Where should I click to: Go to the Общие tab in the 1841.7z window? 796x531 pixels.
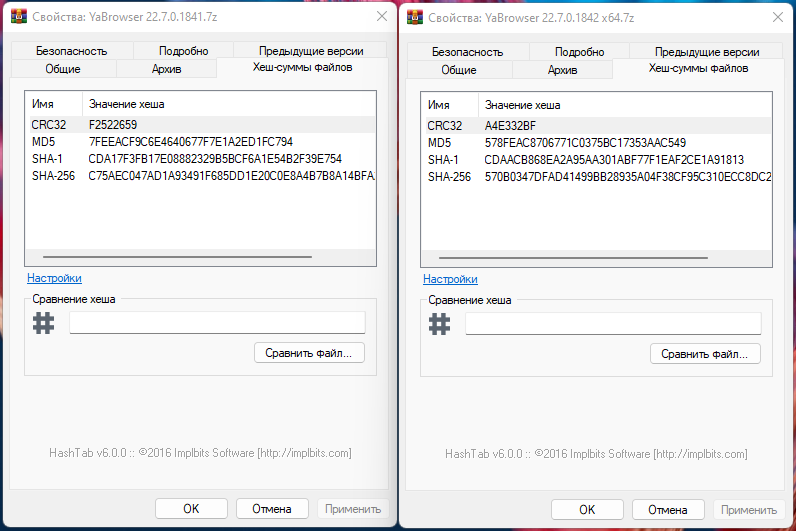[x=63, y=69]
